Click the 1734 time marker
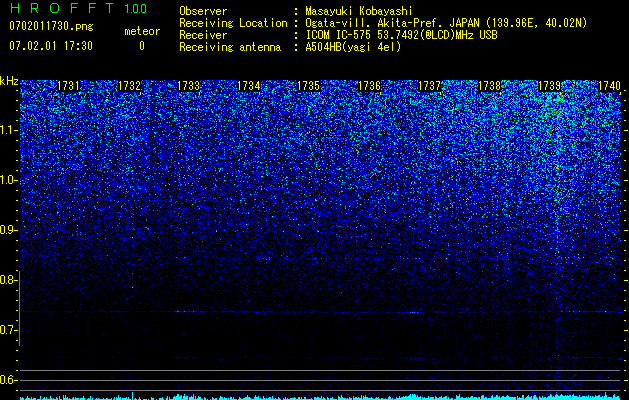The height and width of the screenshot is (400, 629). click(x=249, y=86)
